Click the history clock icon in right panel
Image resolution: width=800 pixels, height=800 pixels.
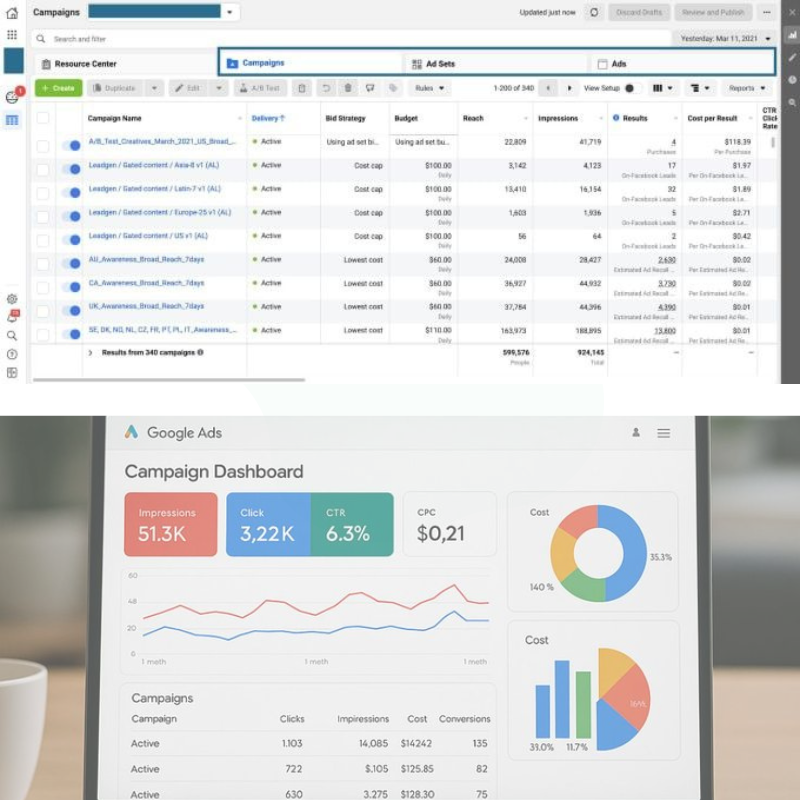tap(792, 80)
